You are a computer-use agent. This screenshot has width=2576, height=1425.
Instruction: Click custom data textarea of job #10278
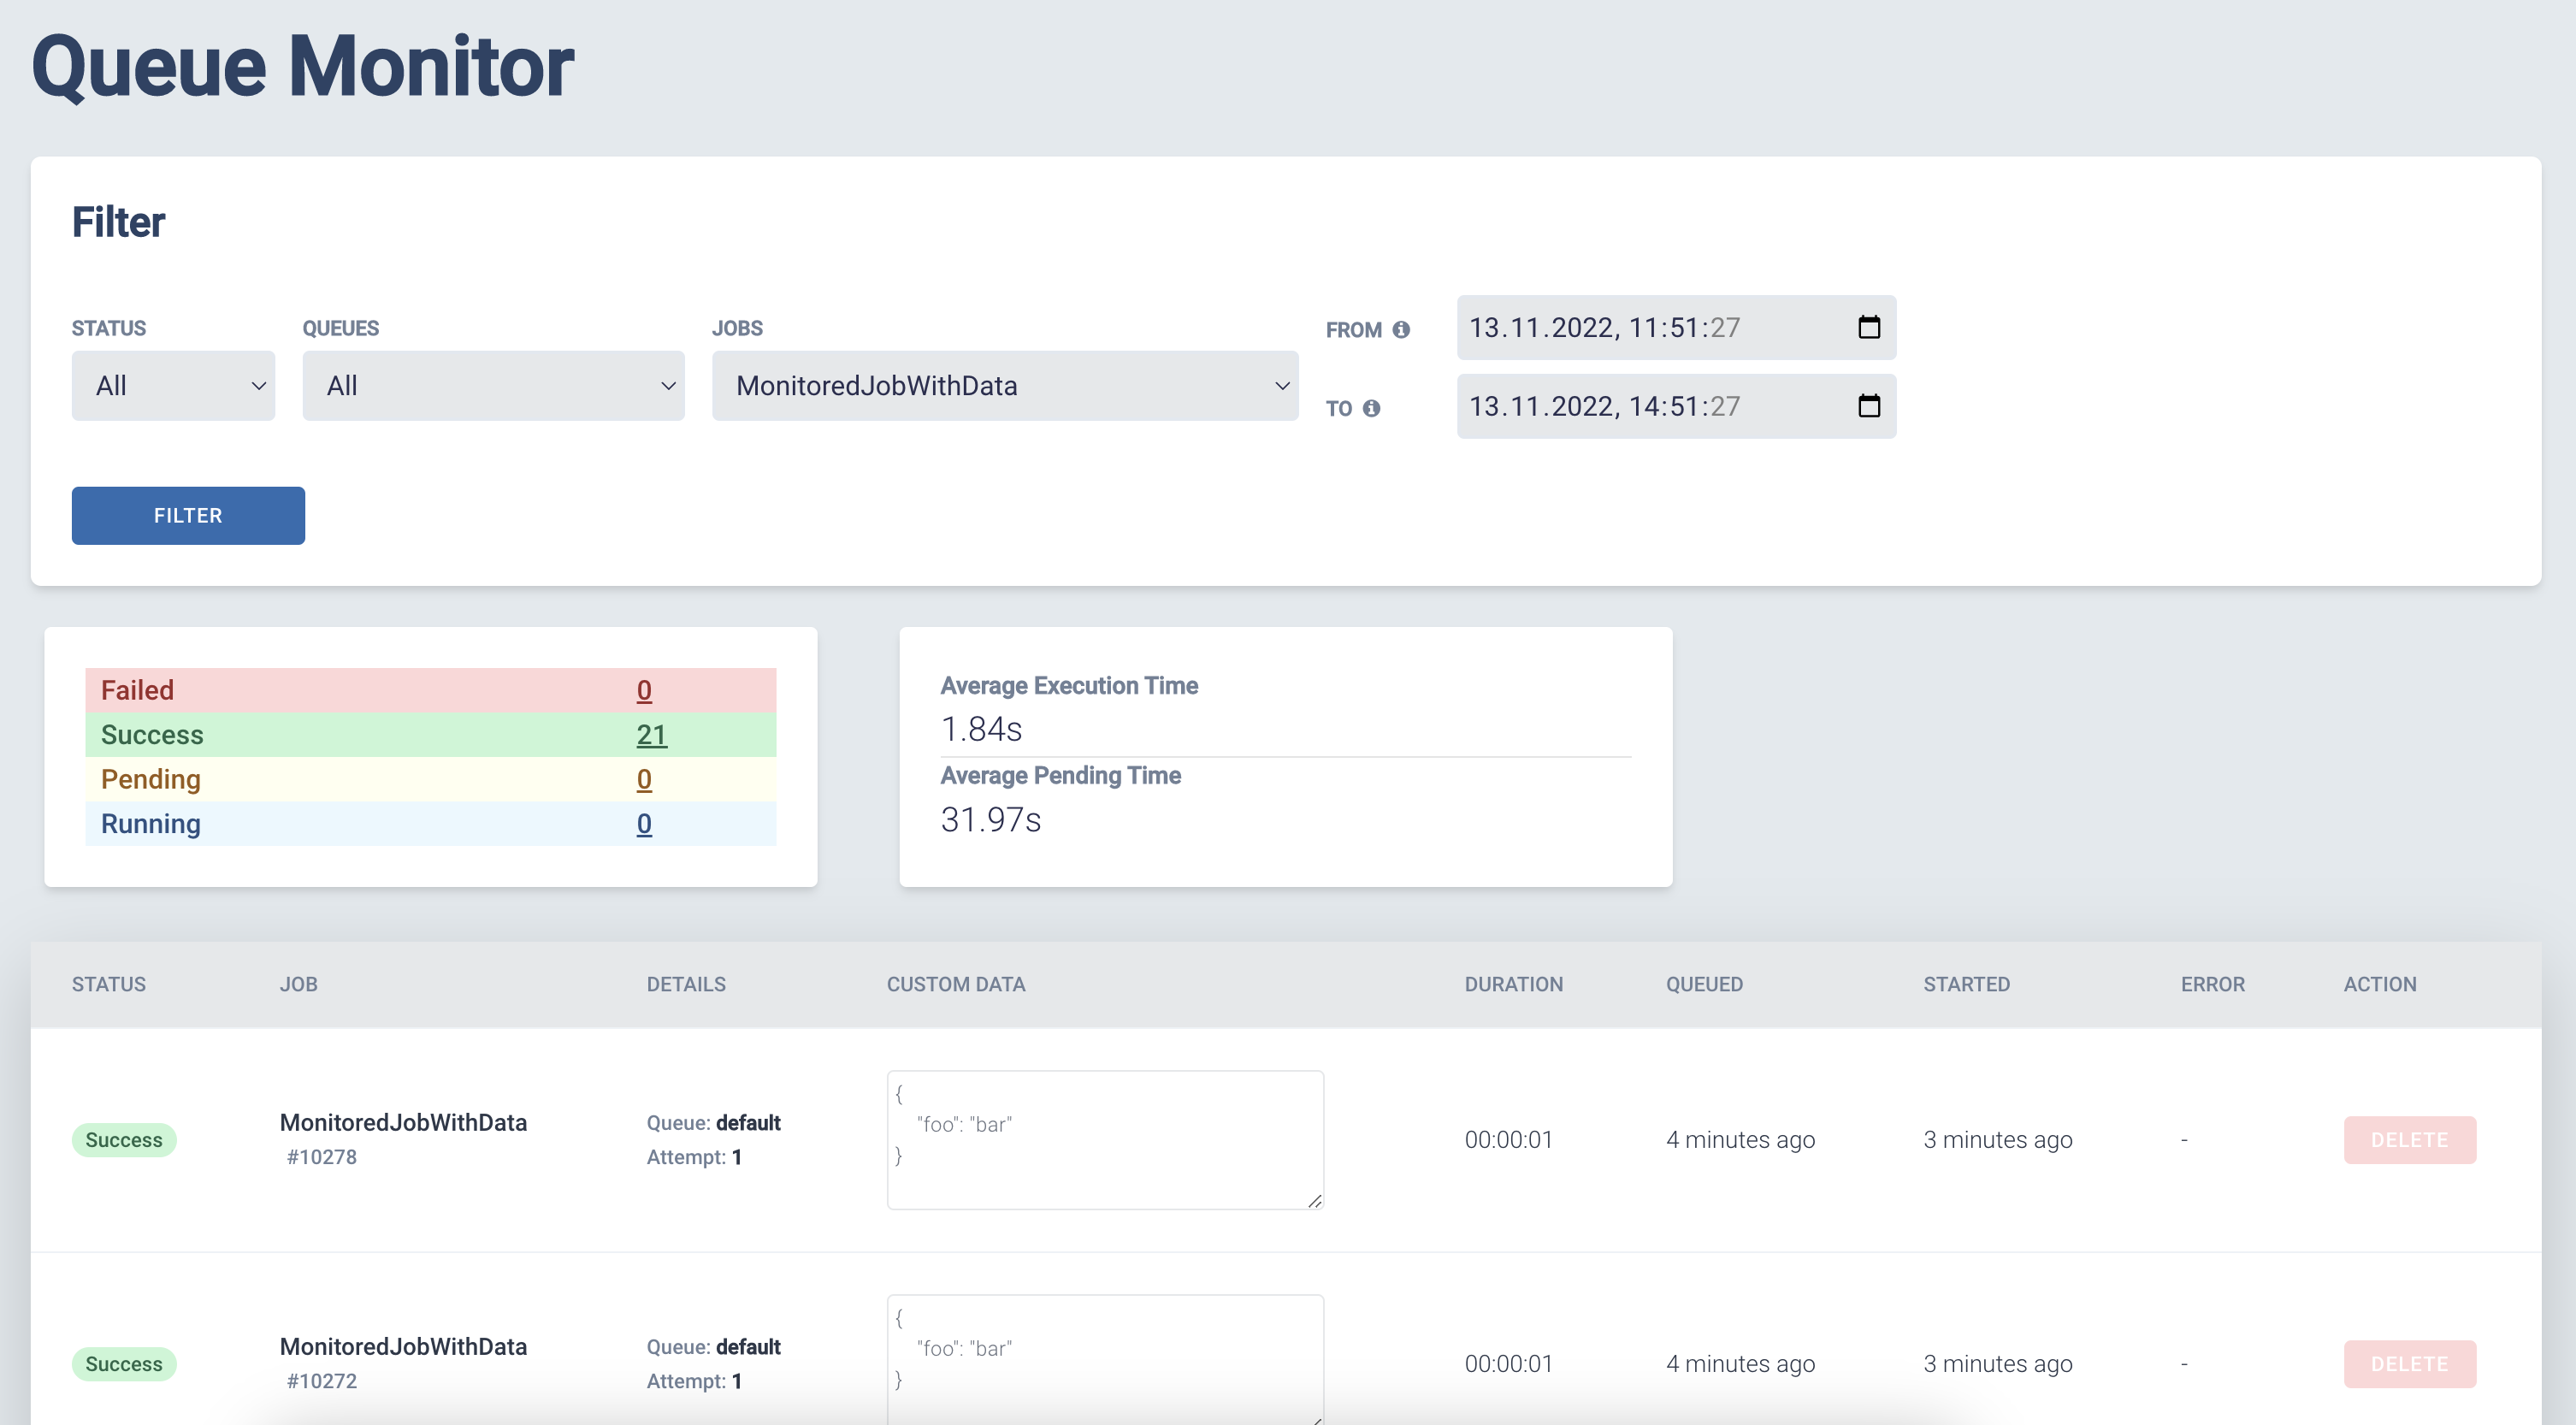coord(1104,1140)
